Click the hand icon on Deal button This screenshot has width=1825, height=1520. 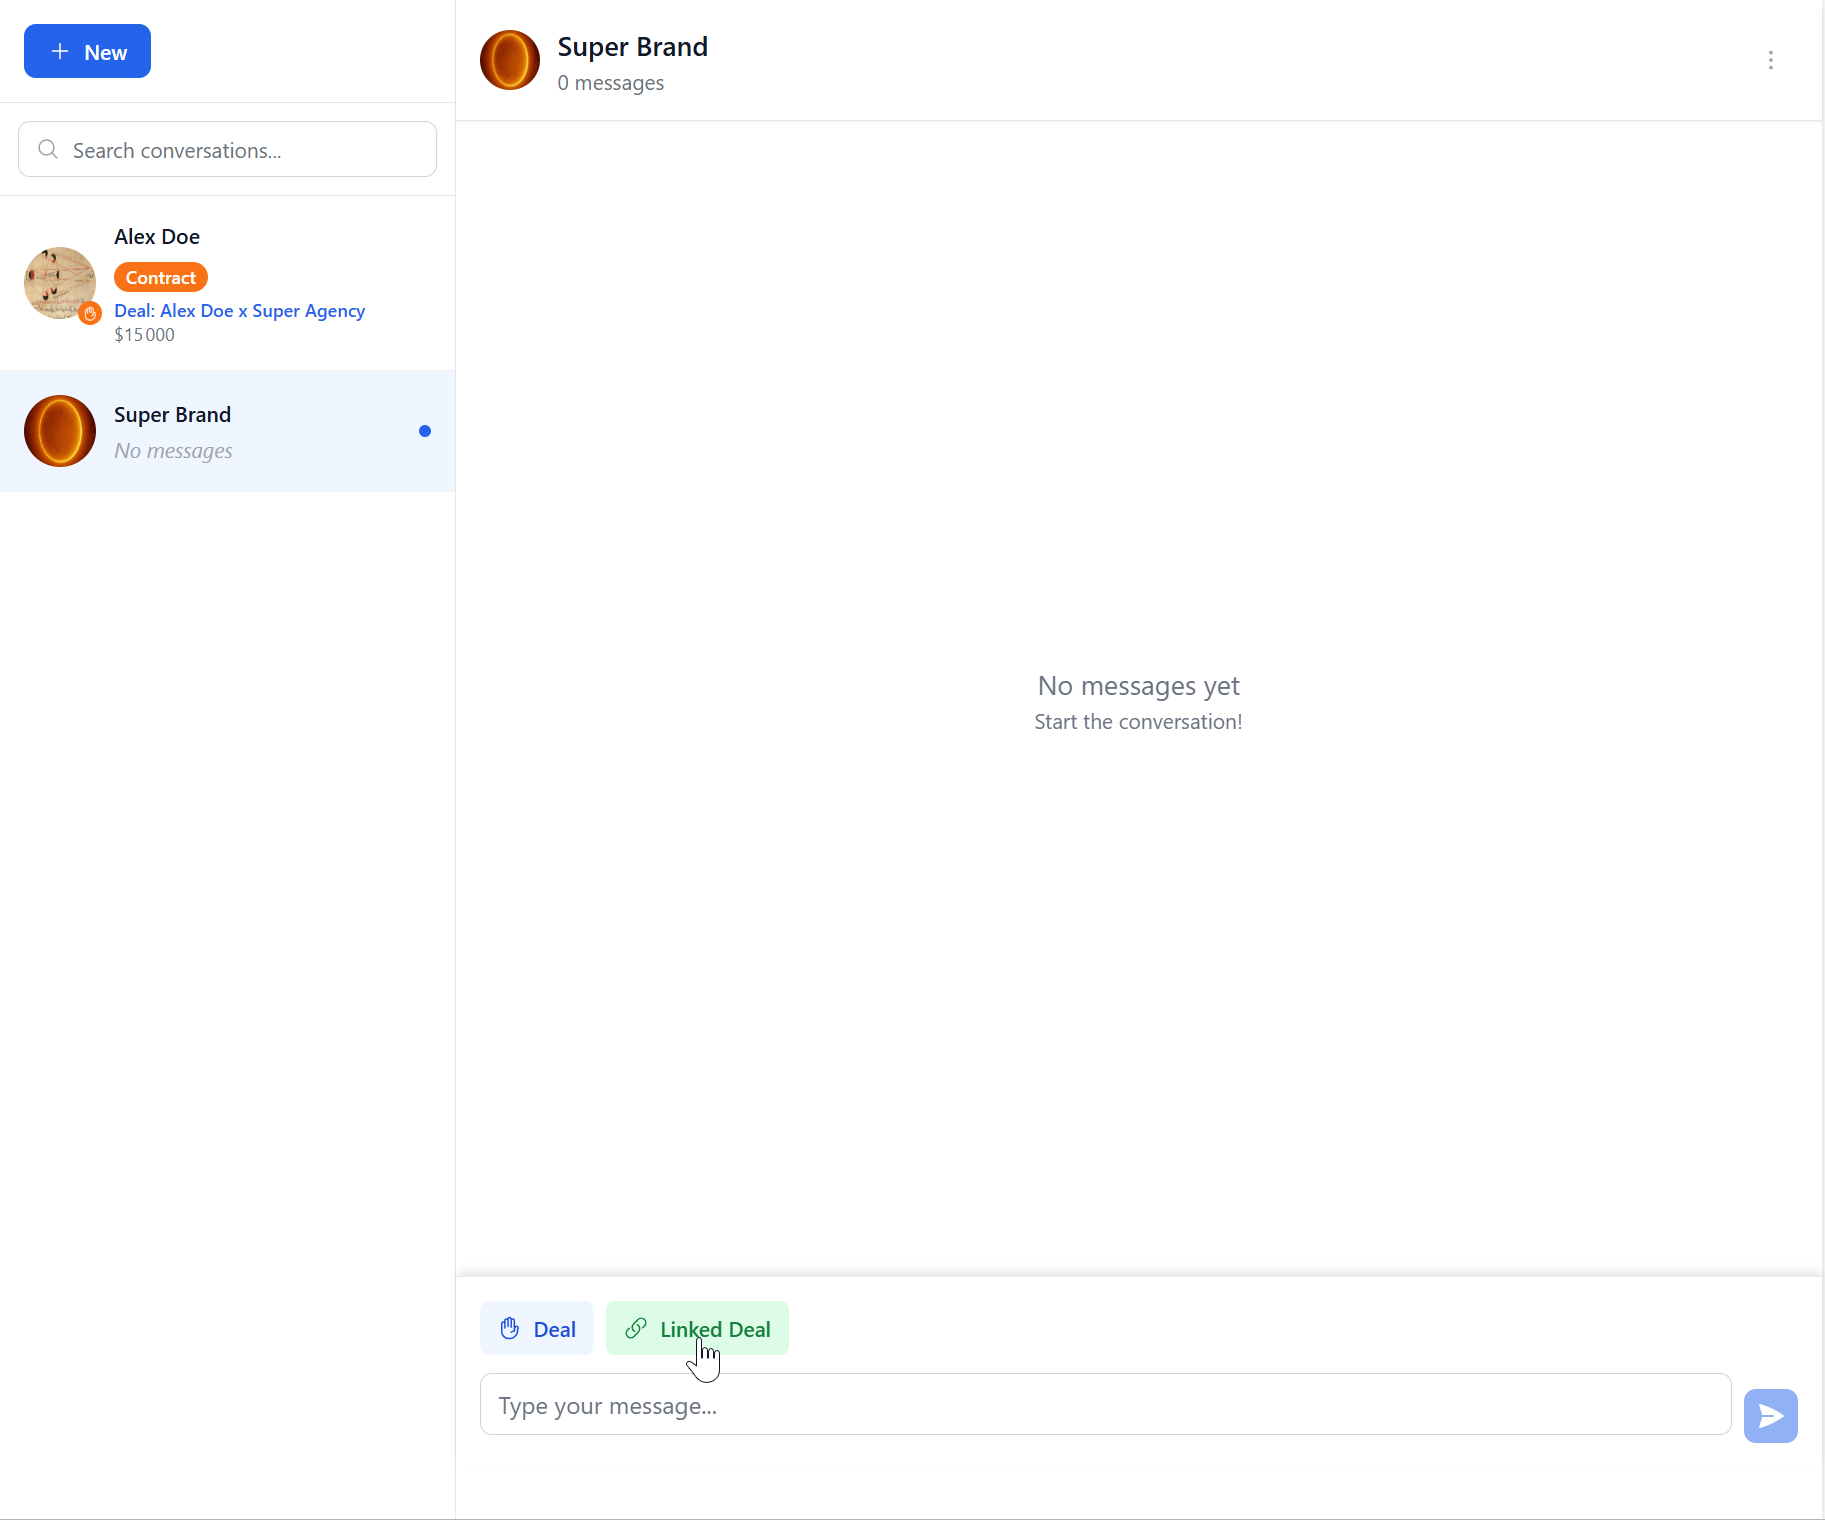point(510,1328)
